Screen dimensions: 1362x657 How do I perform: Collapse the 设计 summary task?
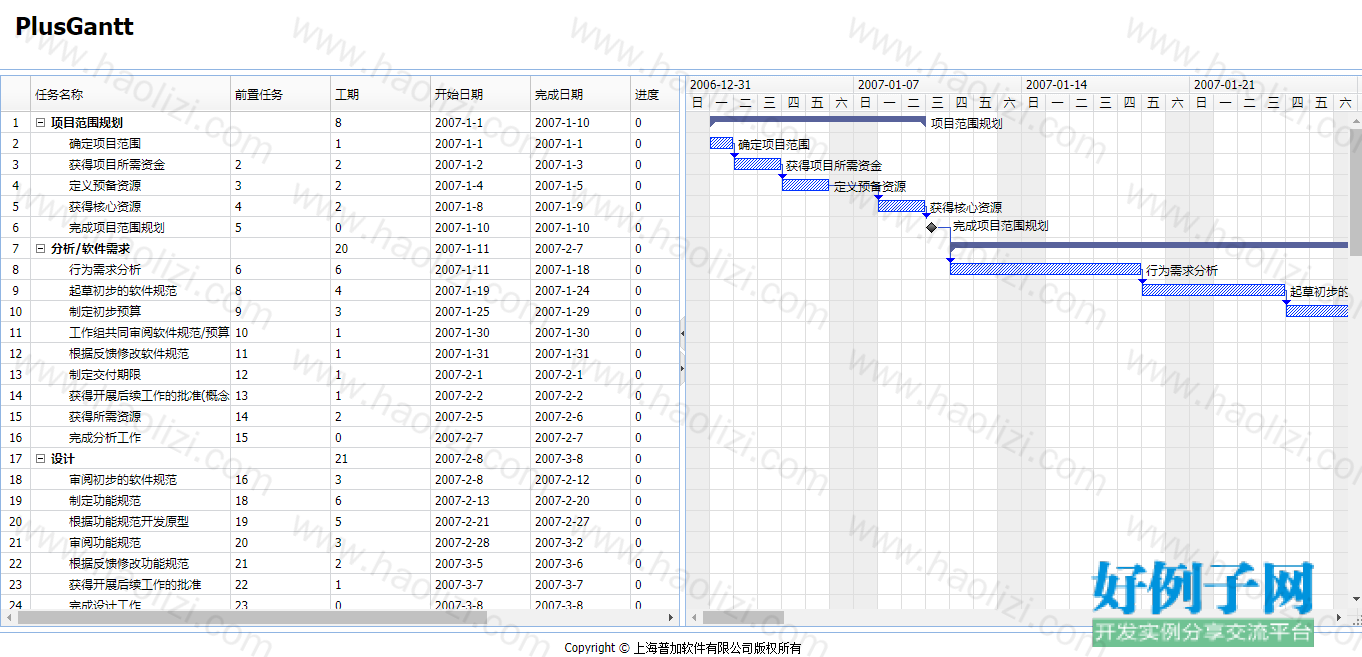tap(41, 458)
